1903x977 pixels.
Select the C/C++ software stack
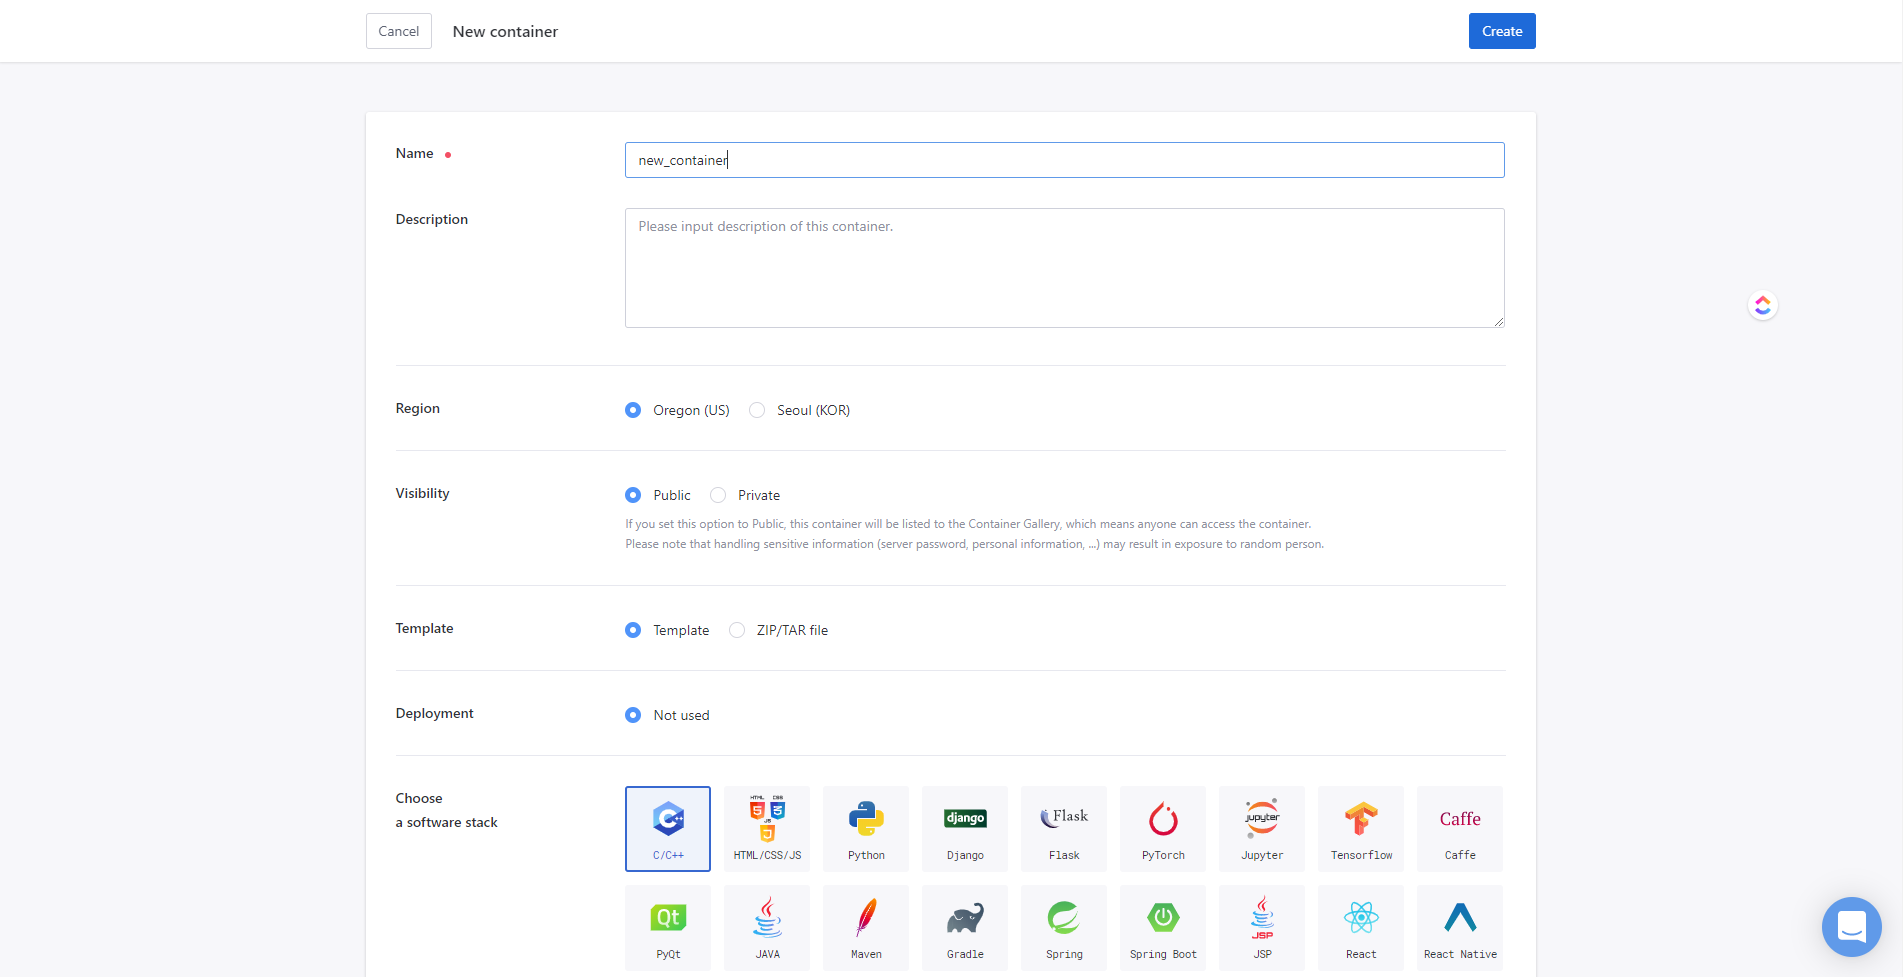[x=668, y=829]
